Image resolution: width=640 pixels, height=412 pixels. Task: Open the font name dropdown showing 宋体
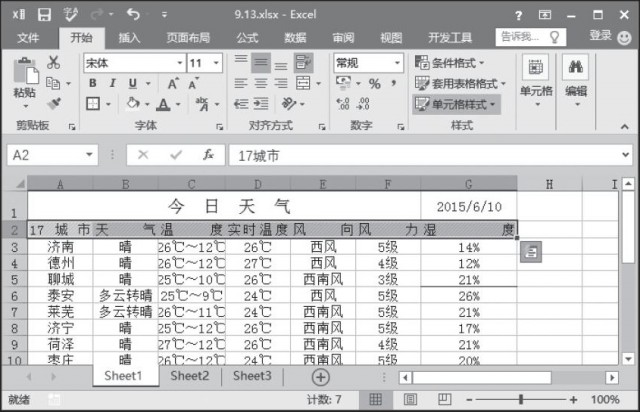176,63
